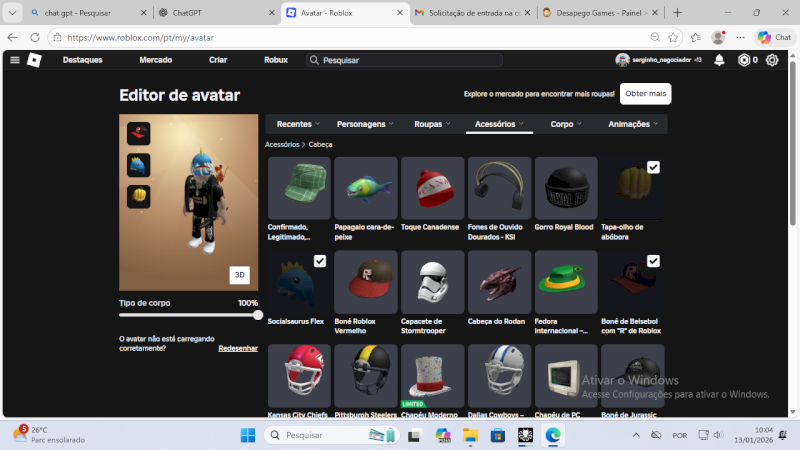Viewport: 800px width, 450px height.
Task: Click the Windows taskbar search box
Action: [x=332, y=435]
